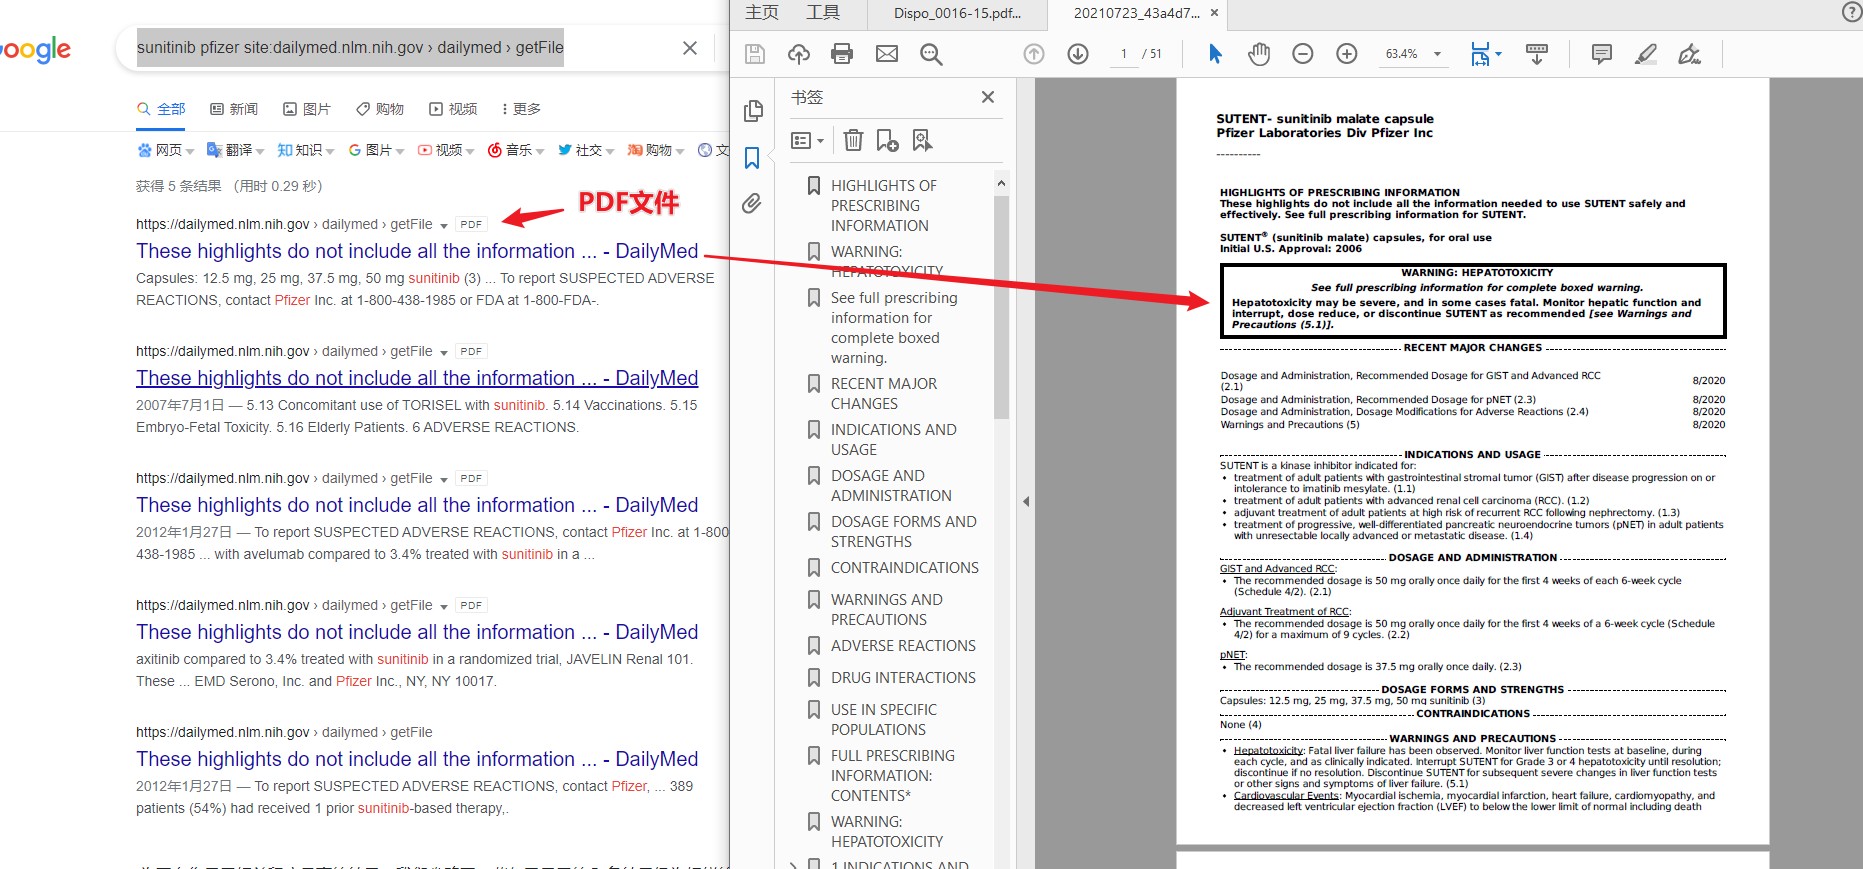1863x869 pixels.
Task: Open first DailyMed search result link
Action: click(417, 251)
